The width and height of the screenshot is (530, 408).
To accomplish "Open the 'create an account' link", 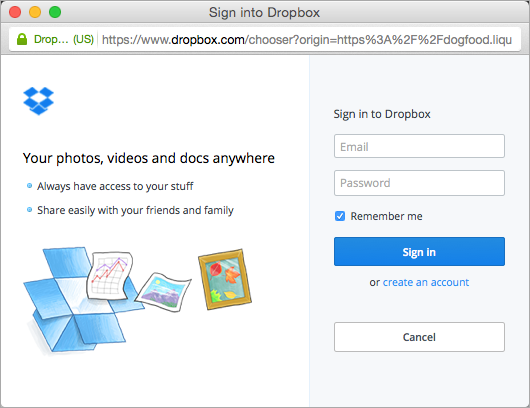I will (426, 282).
